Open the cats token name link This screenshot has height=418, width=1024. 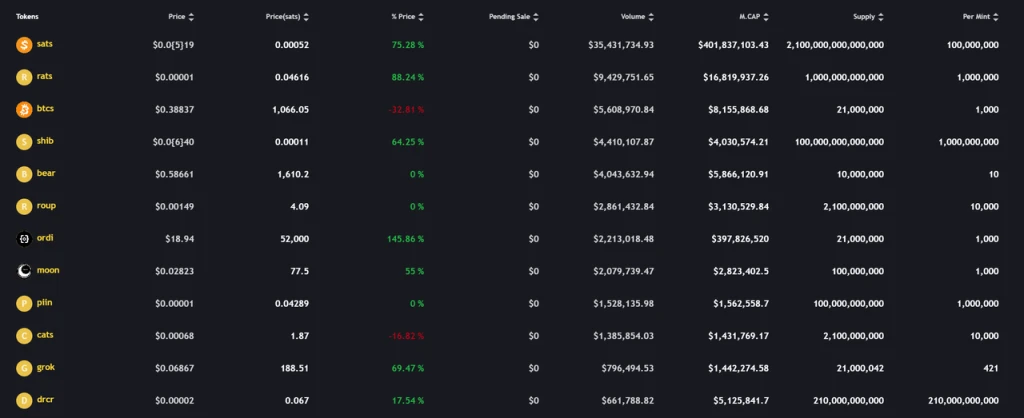[46, 335]
